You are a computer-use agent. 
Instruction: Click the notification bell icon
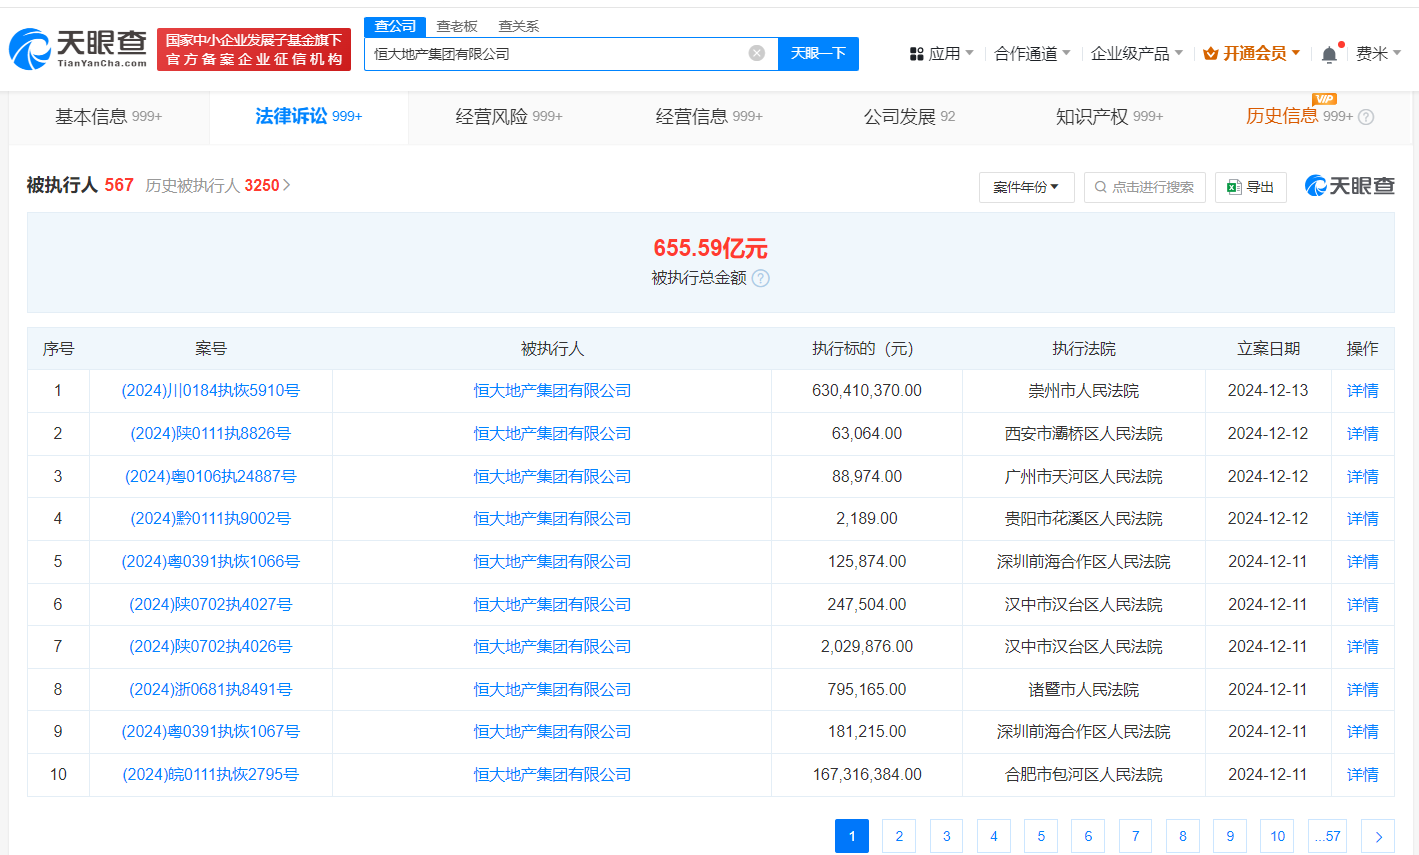point(1330,52)
